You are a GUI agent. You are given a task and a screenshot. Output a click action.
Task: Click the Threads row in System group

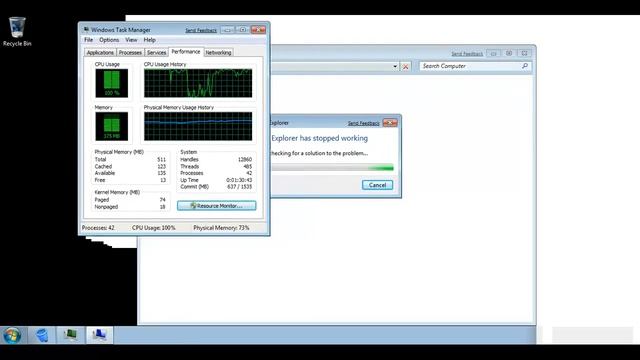[x=216, y=167]
